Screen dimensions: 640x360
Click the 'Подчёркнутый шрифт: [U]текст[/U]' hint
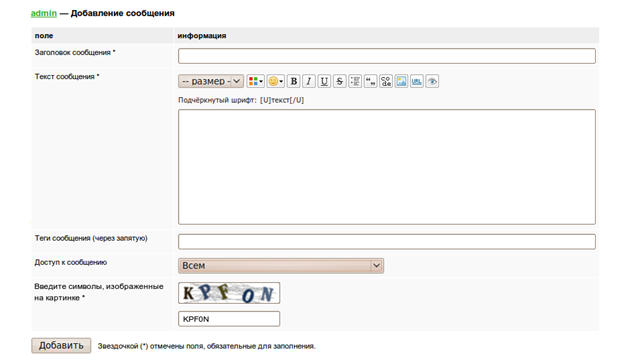pos(241,100)
